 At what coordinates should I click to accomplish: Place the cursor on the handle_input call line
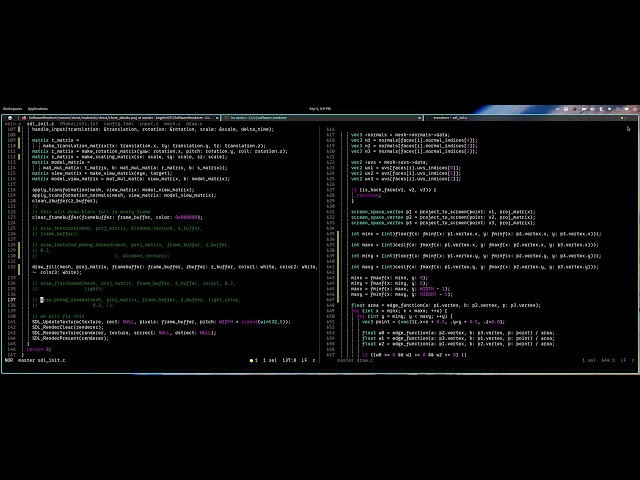(153, 129)
